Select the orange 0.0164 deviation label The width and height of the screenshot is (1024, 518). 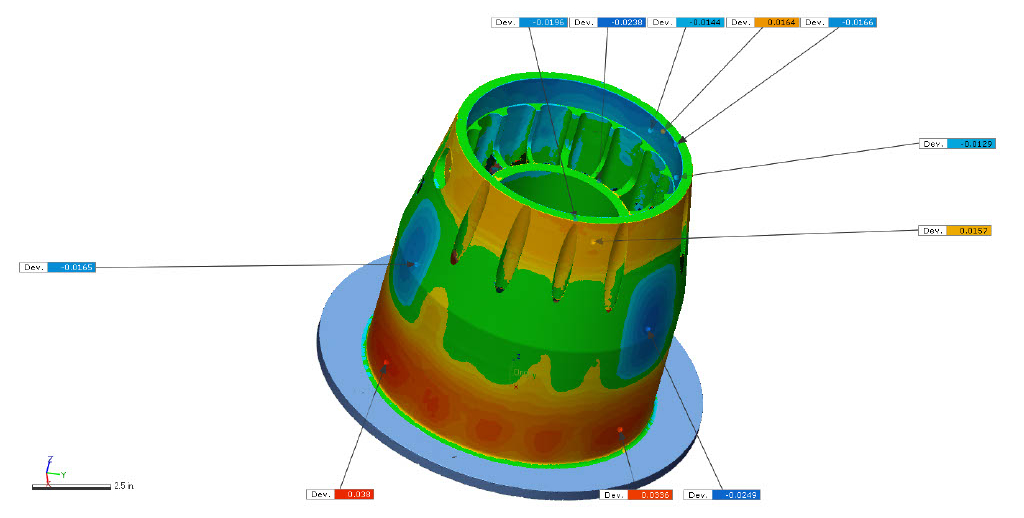[x=763, y=22]
